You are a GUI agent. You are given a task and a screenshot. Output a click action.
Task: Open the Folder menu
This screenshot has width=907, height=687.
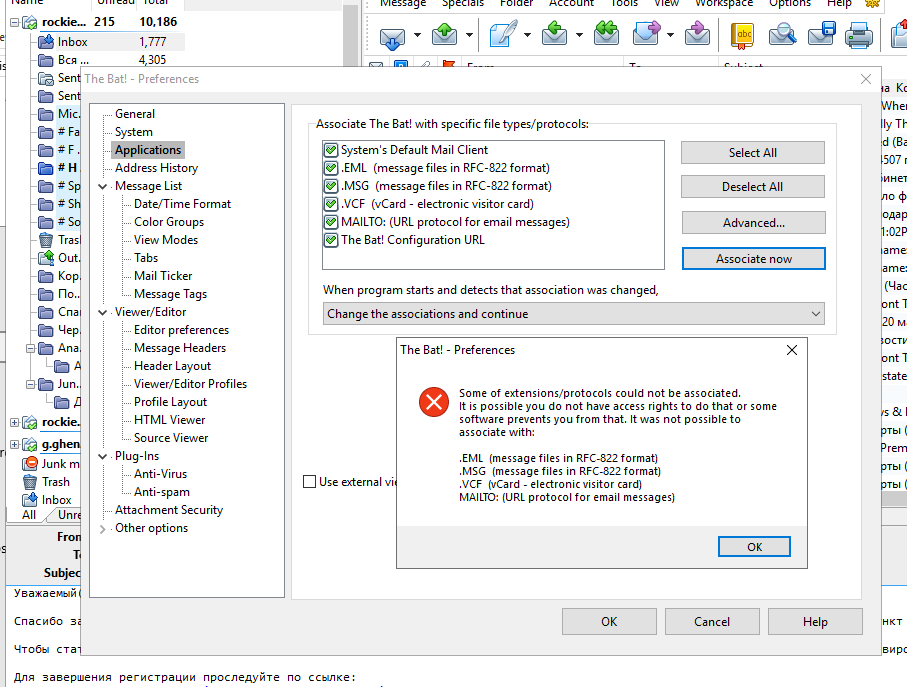516,3
